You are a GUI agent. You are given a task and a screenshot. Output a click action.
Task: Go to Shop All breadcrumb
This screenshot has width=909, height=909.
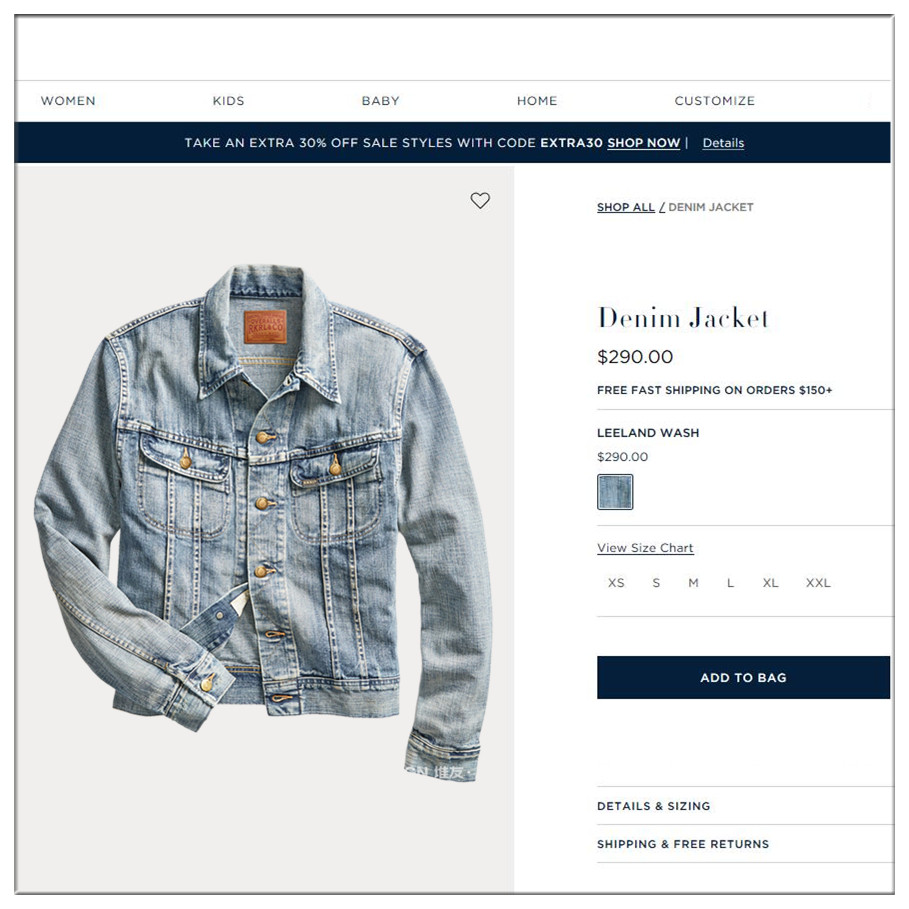(x=626, y=208)
